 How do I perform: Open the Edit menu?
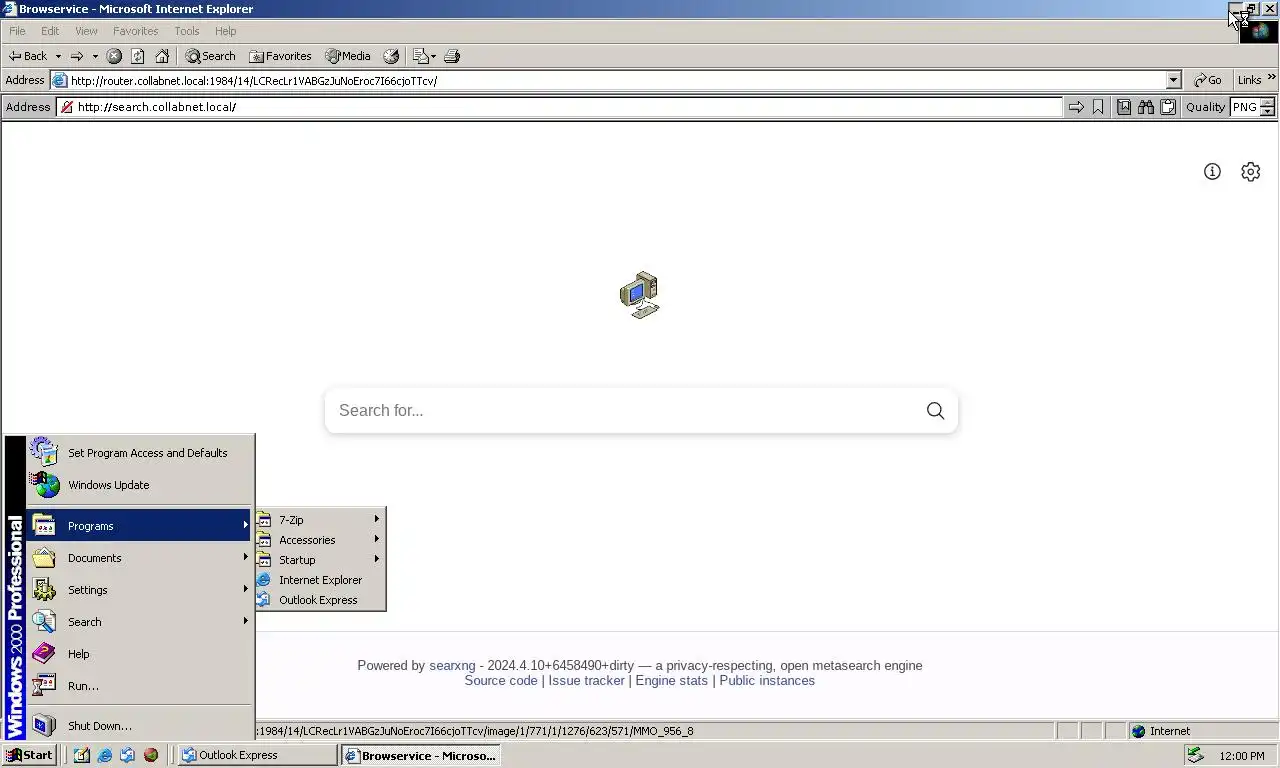(50, 31)
